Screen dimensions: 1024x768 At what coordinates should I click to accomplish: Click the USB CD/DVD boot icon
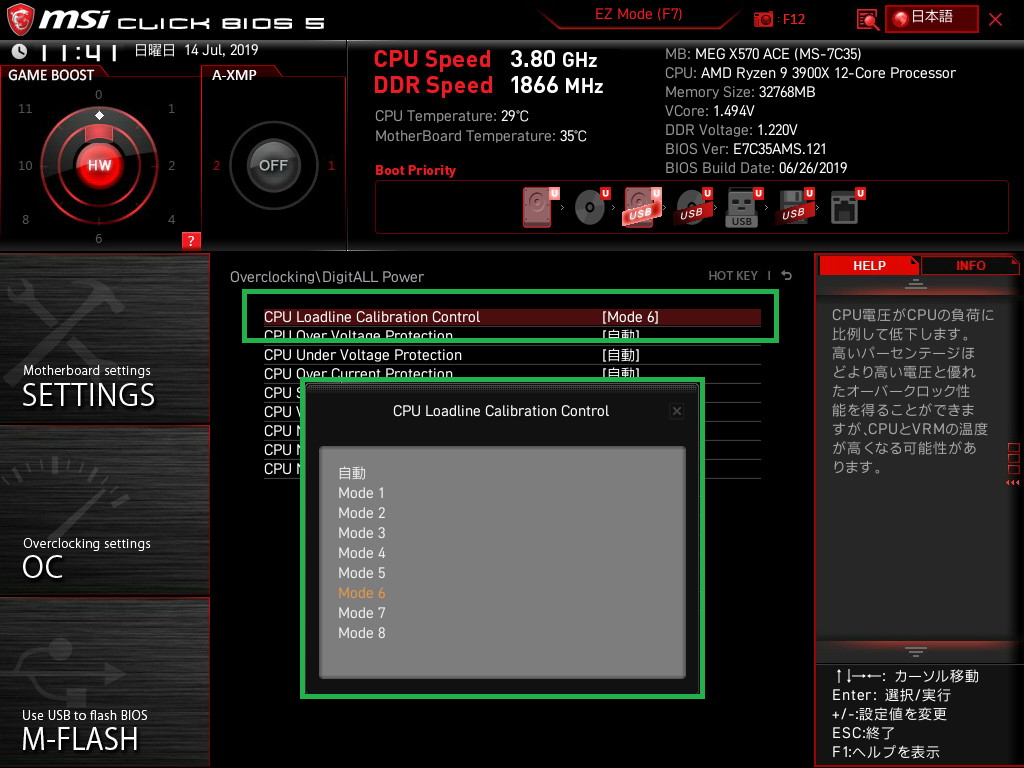point(693,207)
